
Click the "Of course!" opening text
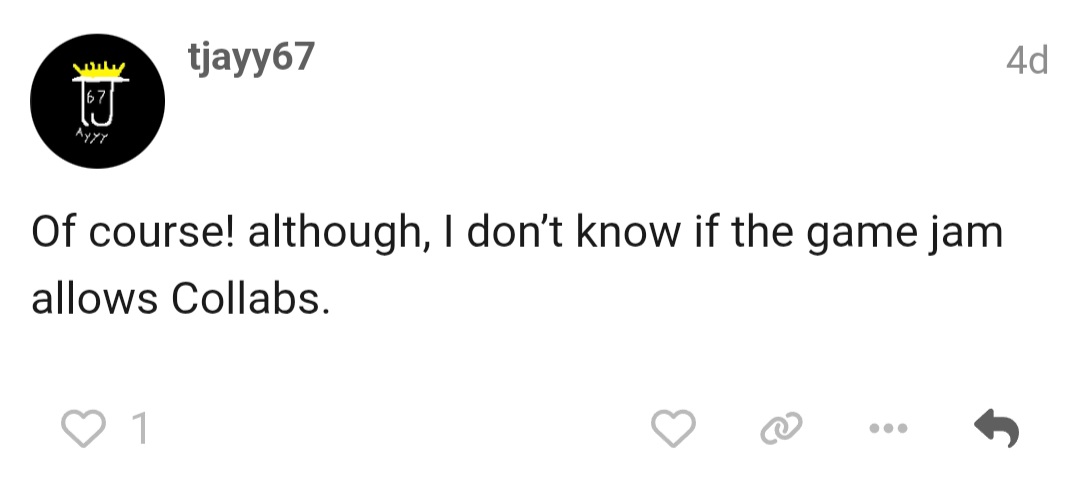click(133, 234)
